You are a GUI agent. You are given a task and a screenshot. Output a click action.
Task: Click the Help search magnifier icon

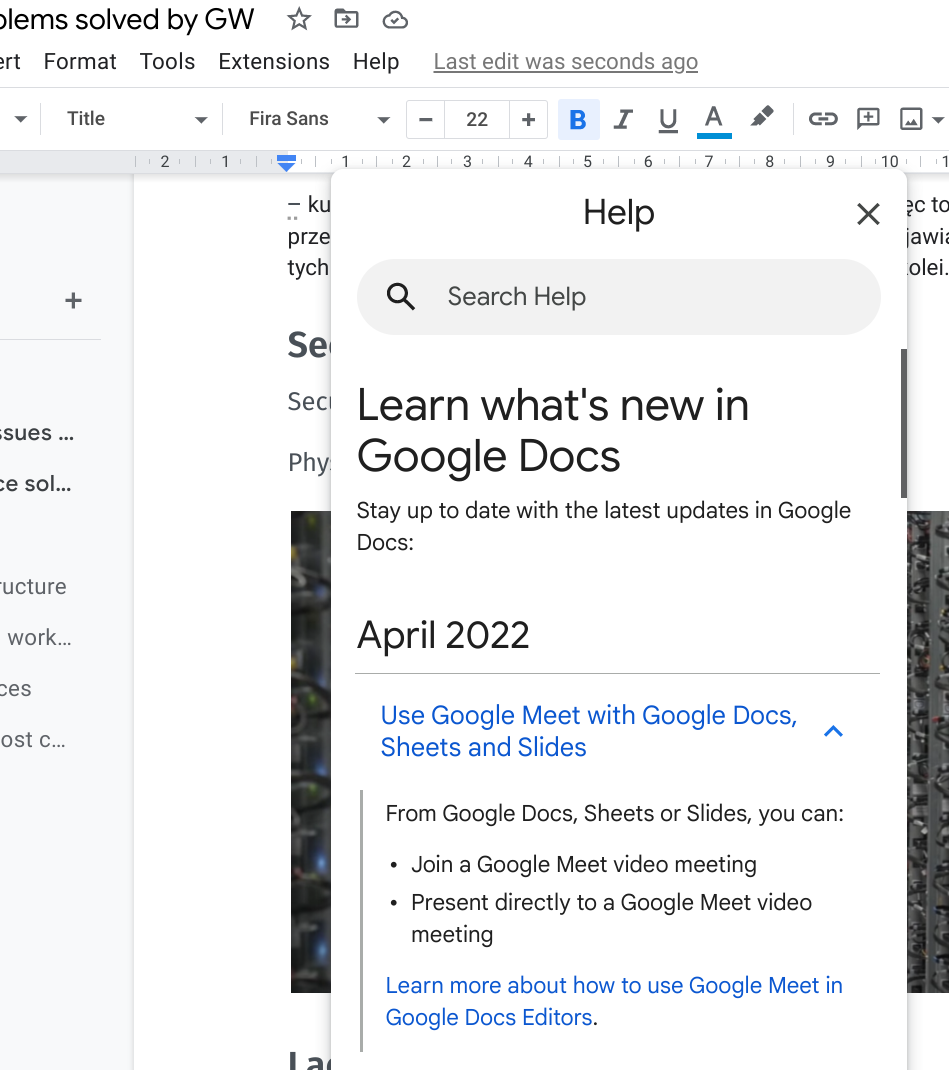[400, 297]
